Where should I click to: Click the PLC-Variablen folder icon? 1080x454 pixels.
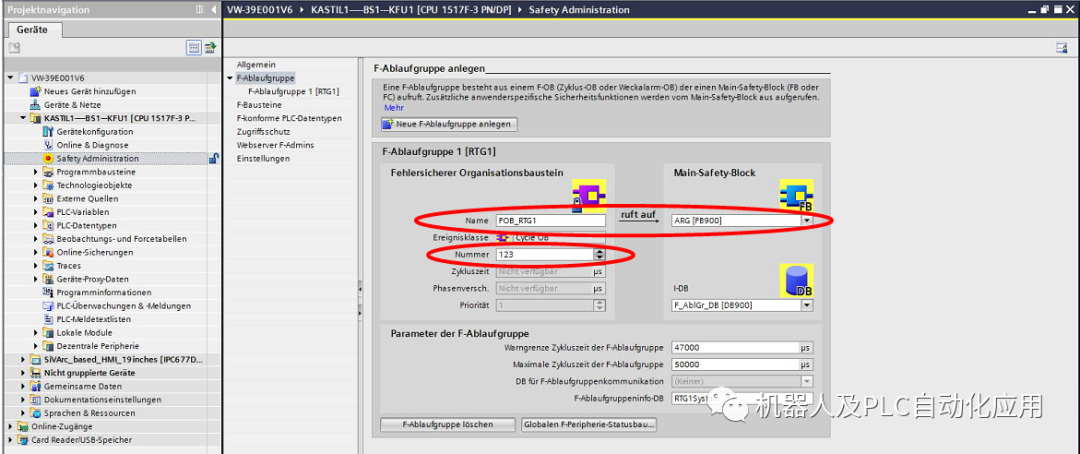[48, 212]
